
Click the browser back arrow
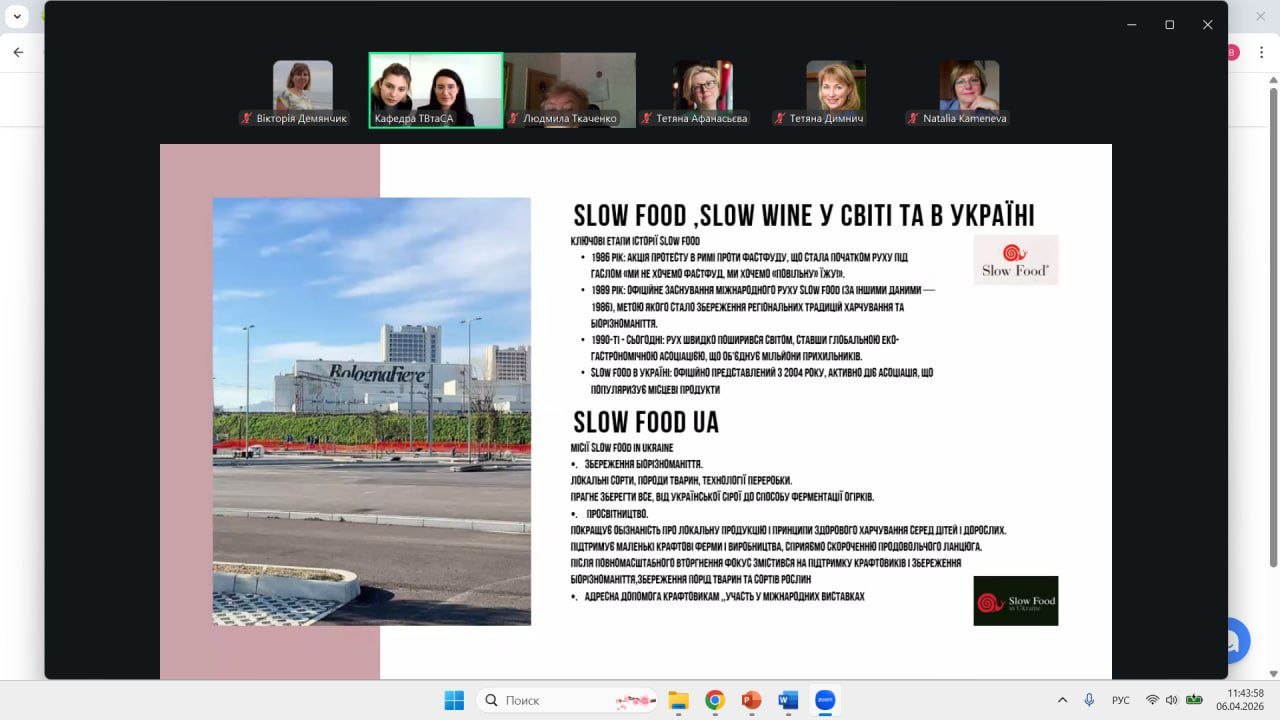click(18, 52)
